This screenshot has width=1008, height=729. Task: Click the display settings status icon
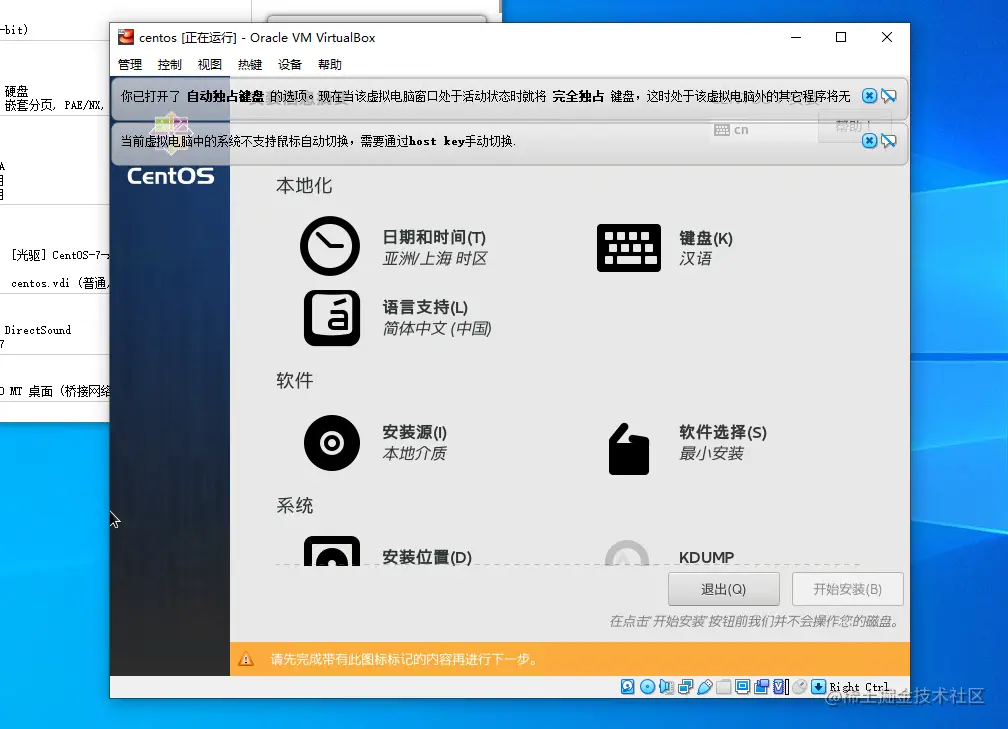pyautogui.click(x=742, y=687)
